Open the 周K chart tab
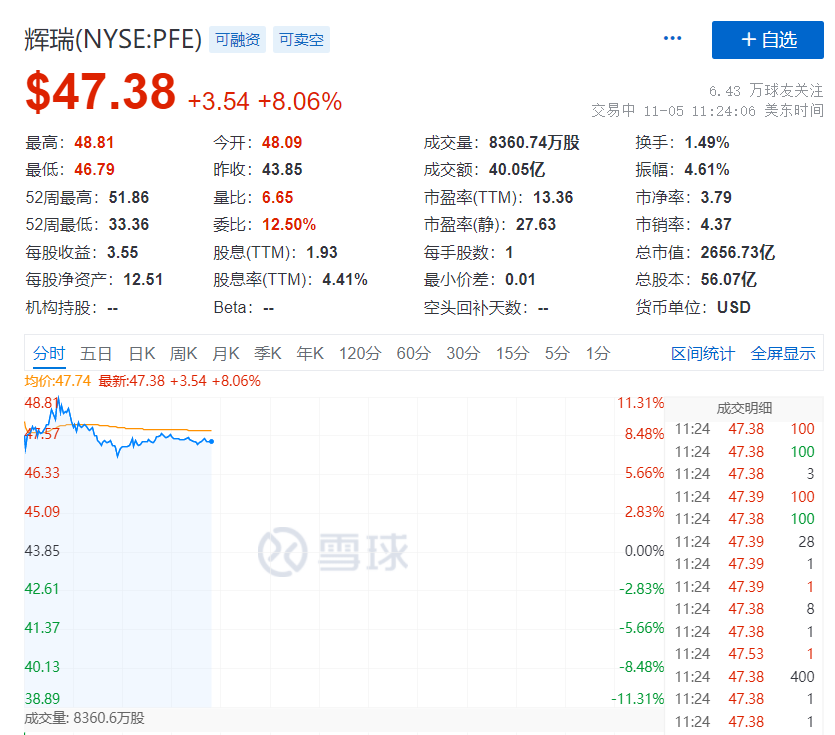 184,353
